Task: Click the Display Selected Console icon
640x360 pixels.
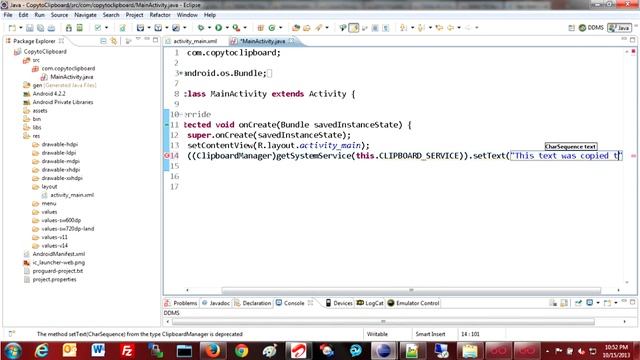Action: click(x=590, y=303)
